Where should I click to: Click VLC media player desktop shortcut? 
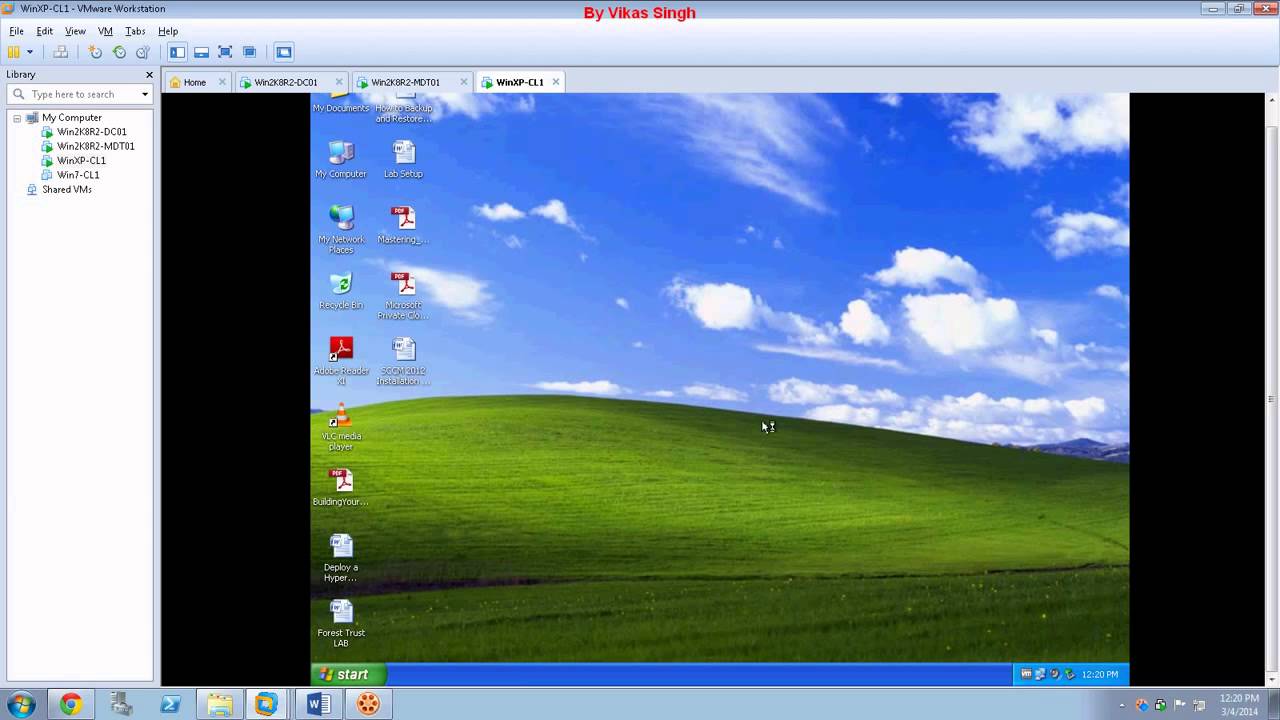(x=341, y=427)
